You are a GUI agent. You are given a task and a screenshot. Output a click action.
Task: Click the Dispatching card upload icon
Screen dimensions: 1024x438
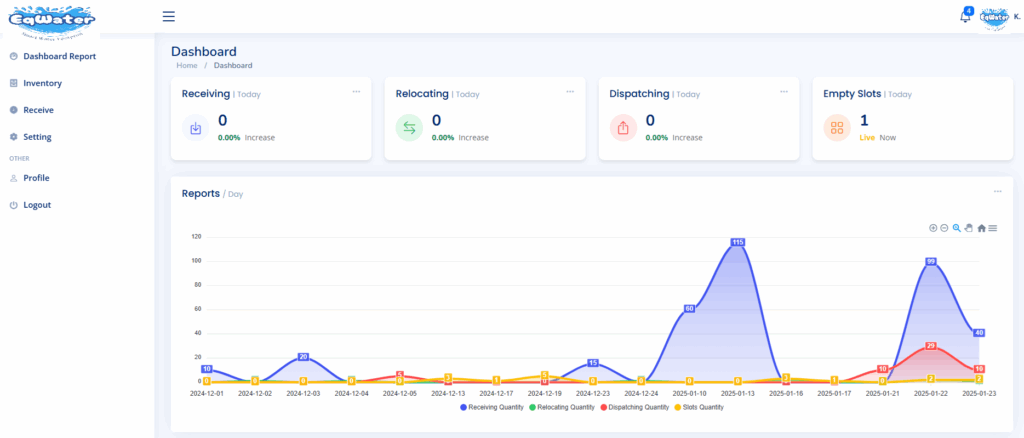point(623,128)
